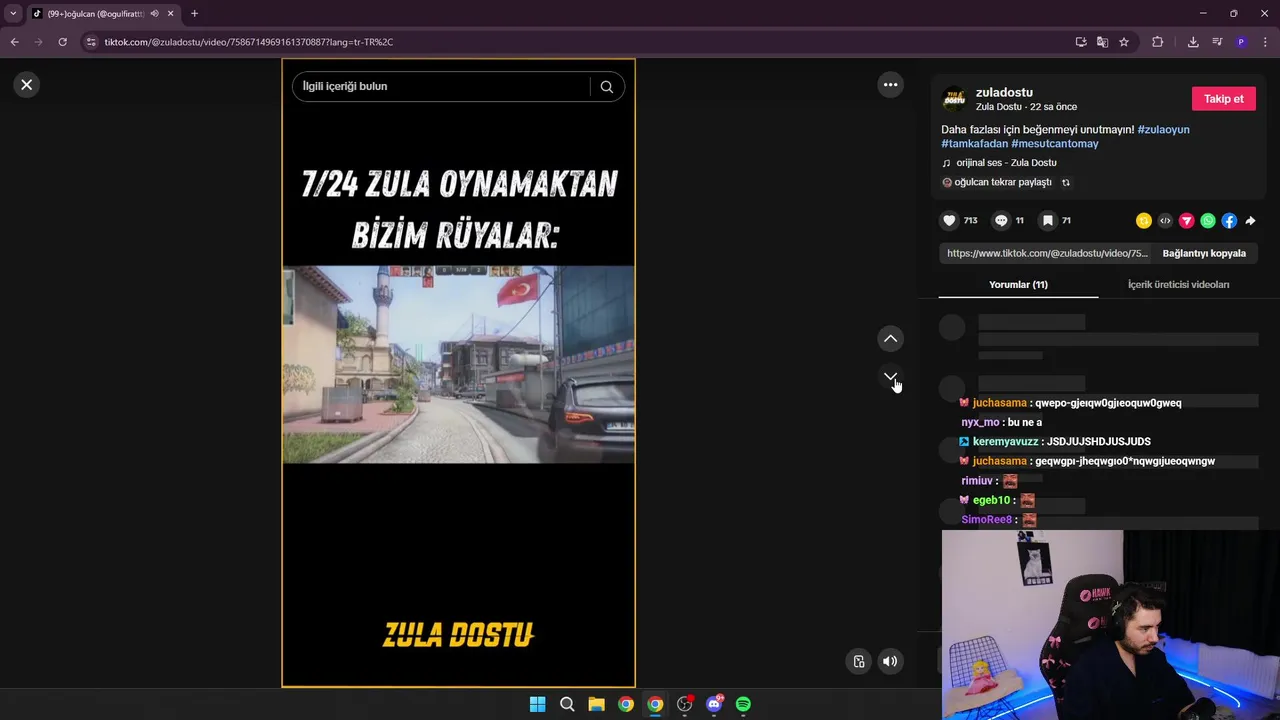Bookmark the video with the save icon
1280x720 pixels.
(x=1047, y=220)
